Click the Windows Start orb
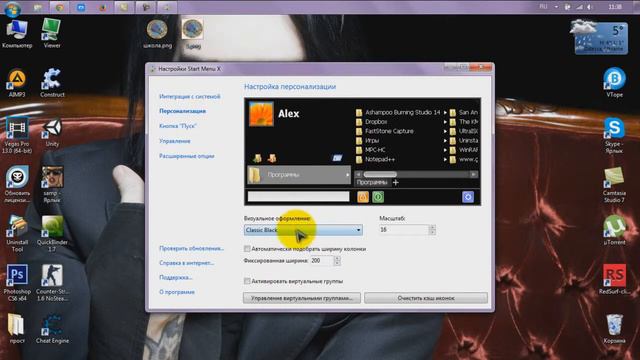 (13, 8)
